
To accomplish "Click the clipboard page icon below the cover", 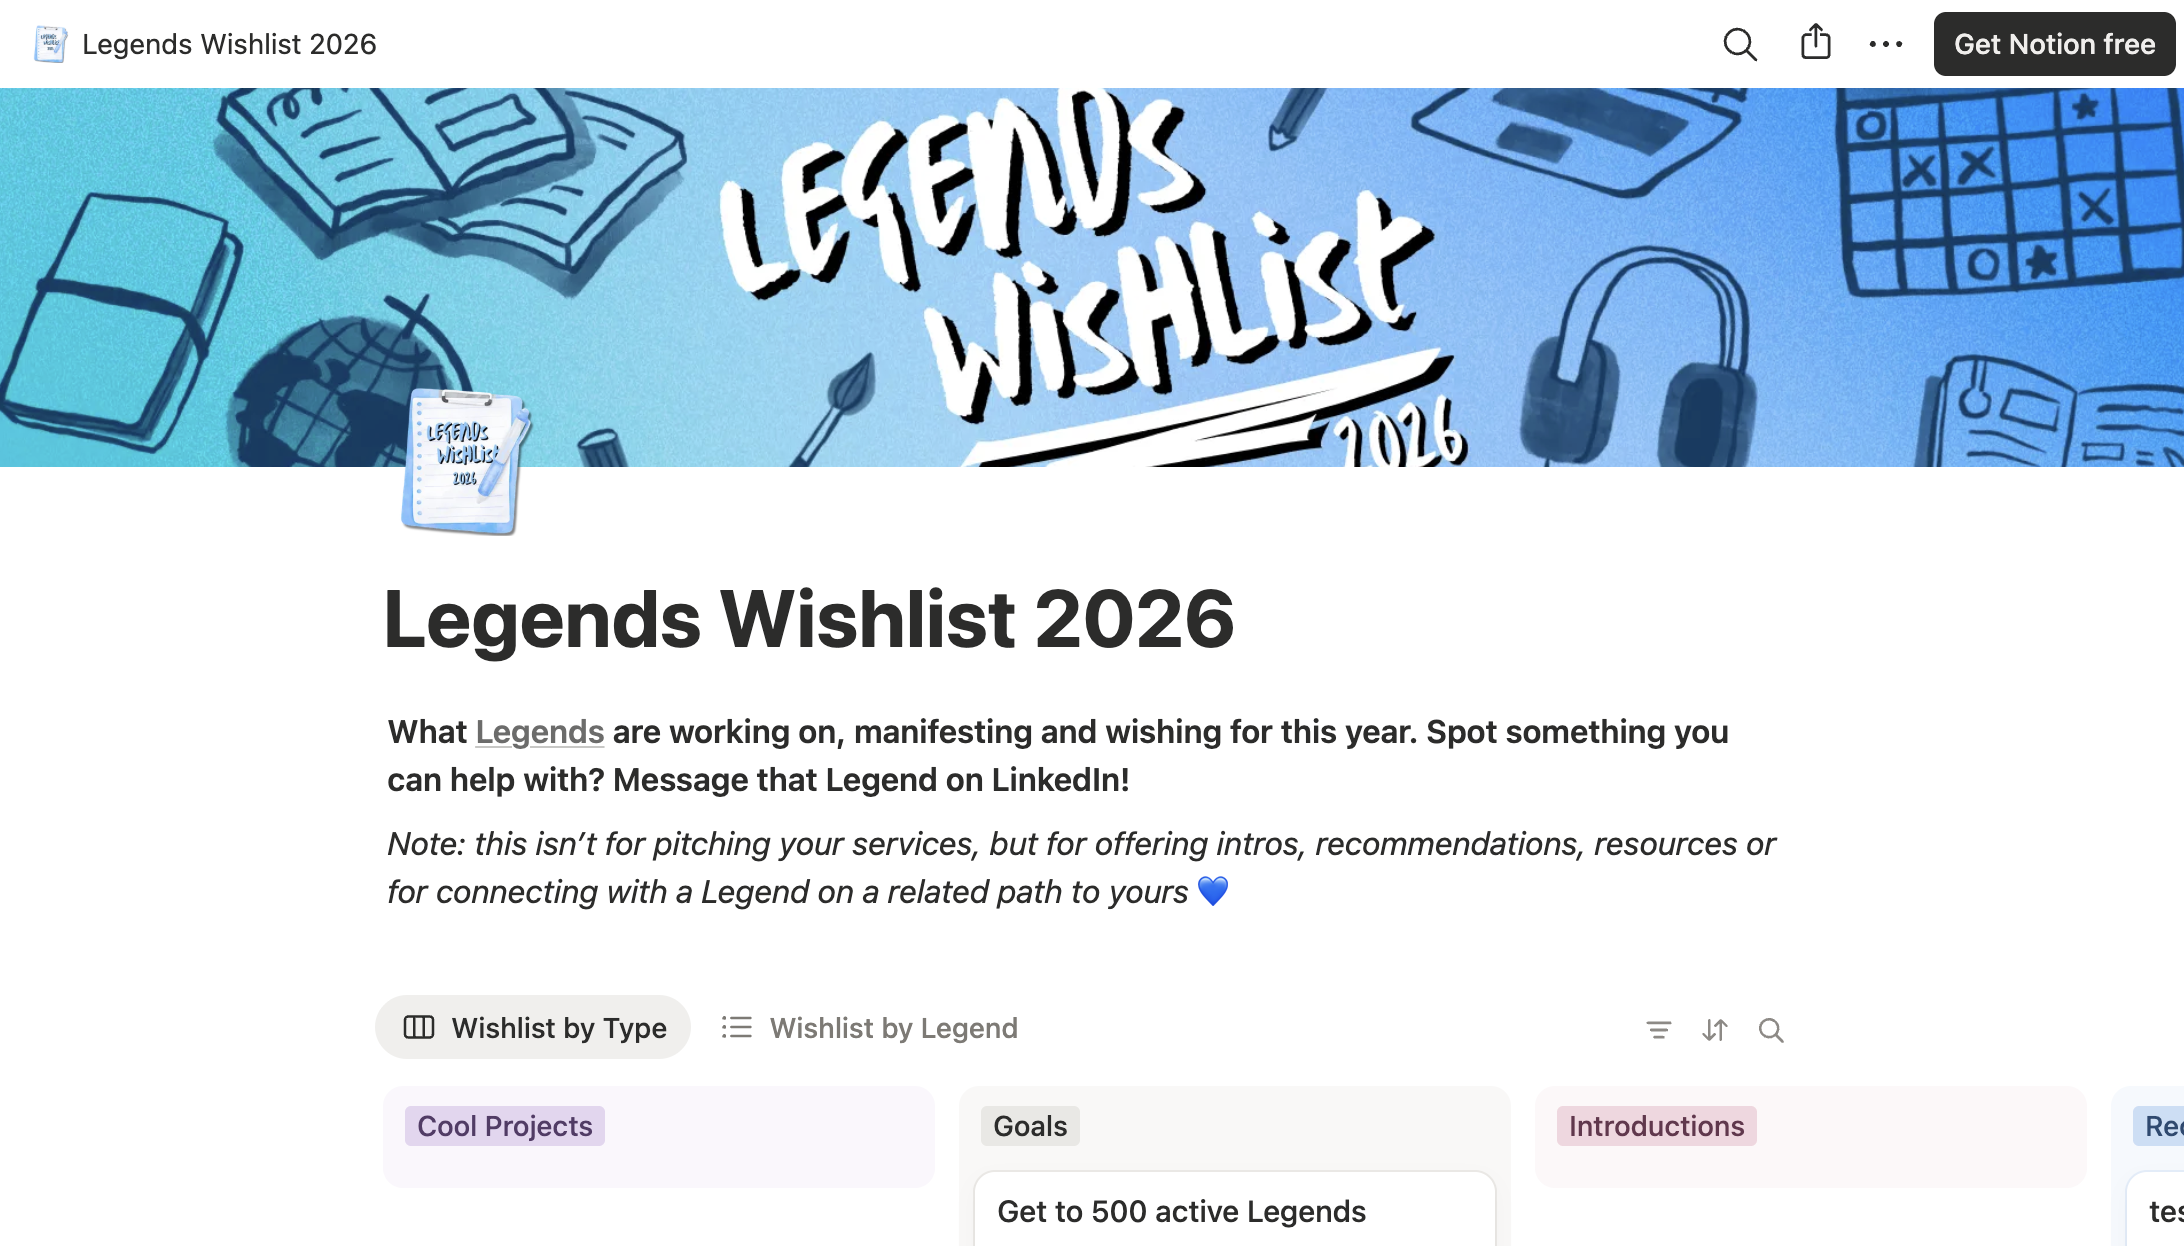I will [x=465, y=461].
